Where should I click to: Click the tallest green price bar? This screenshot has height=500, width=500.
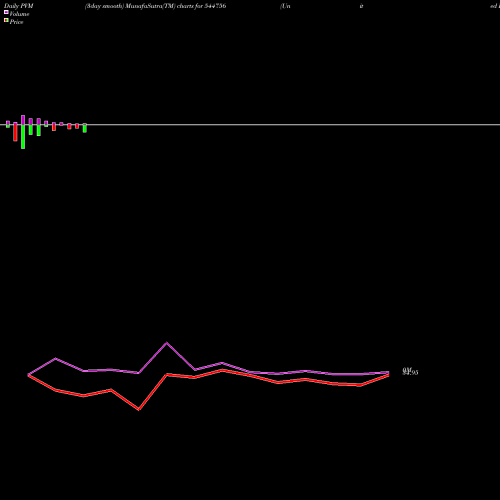click(23, 137)
